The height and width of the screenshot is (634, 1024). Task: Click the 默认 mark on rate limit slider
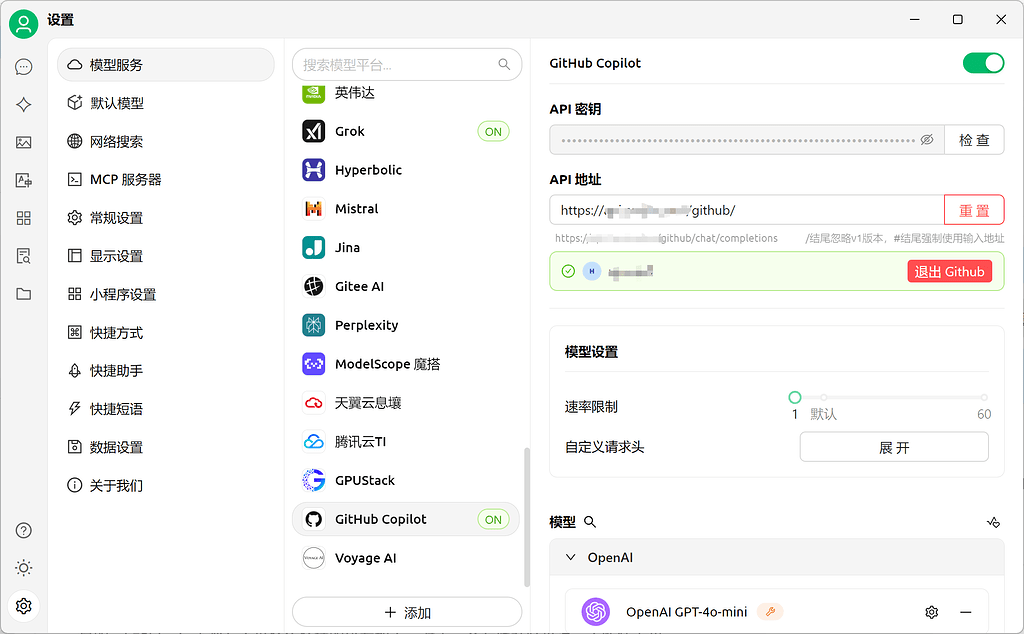point(824,414)
